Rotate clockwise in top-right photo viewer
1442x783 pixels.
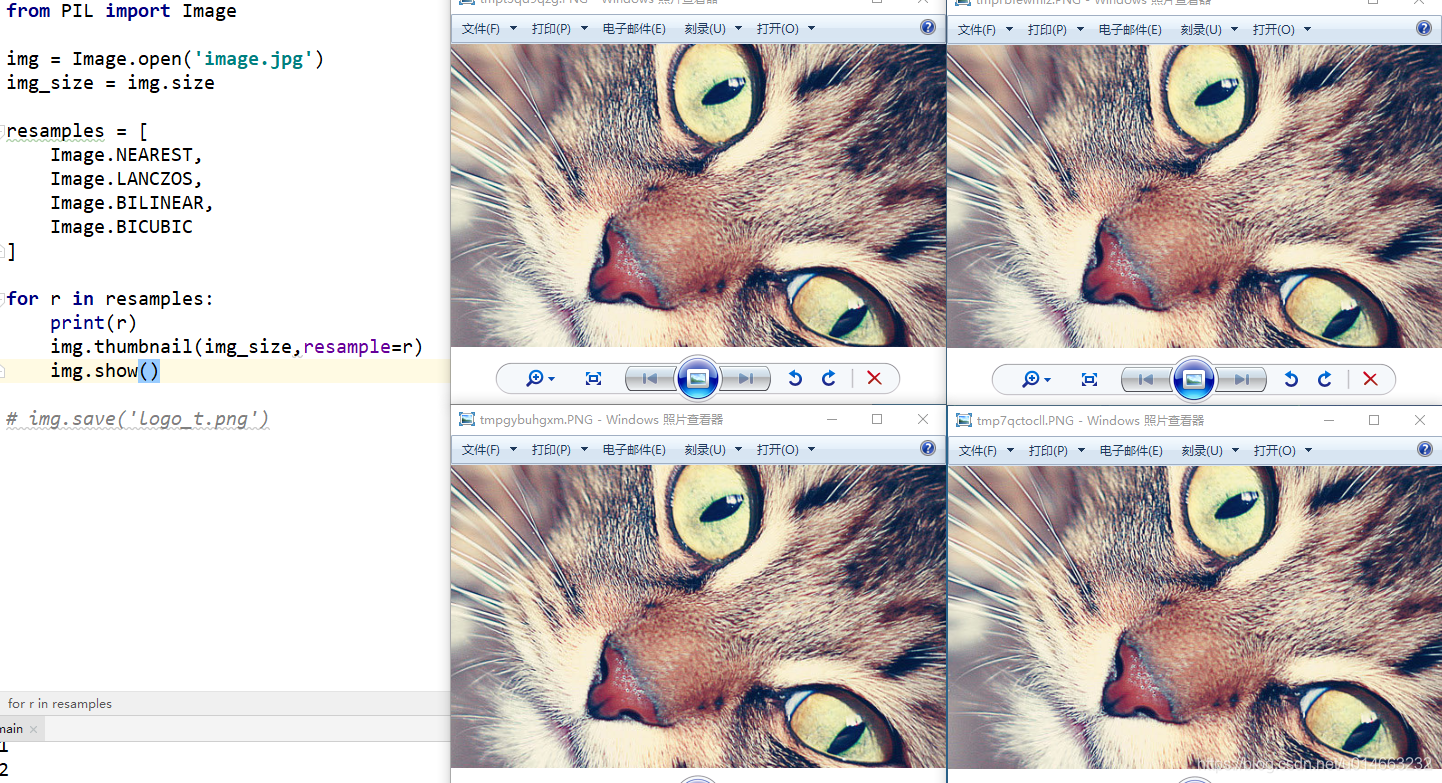tap(1325, 379)
